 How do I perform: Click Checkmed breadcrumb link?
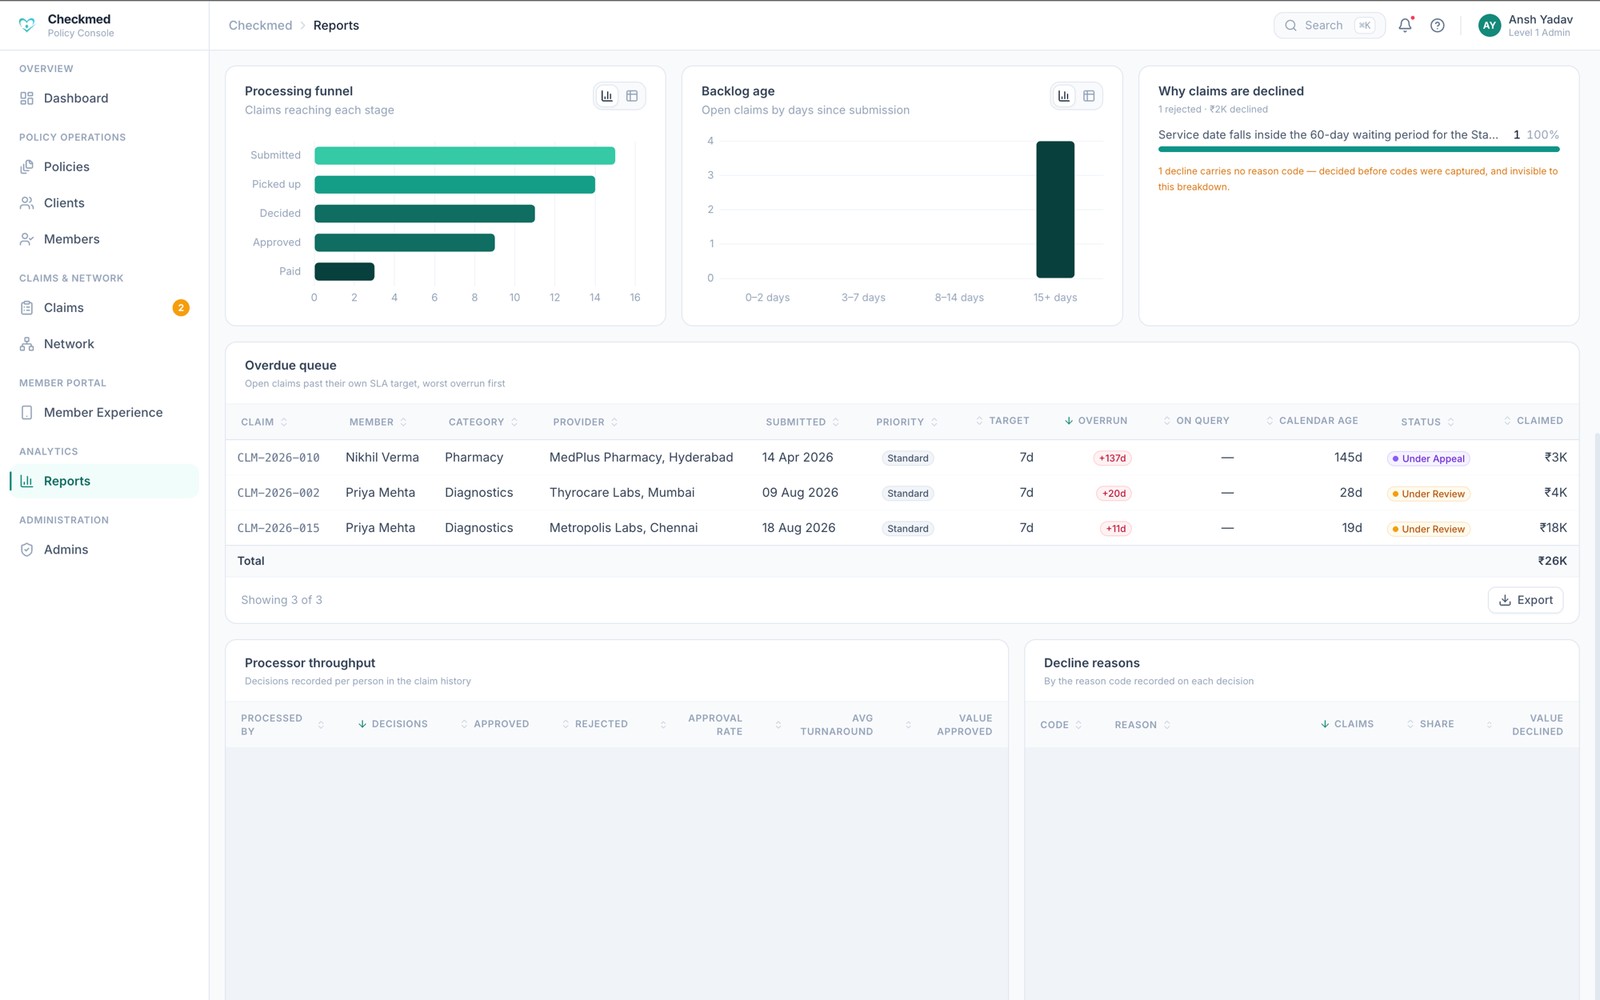click(x=260, y=25)
